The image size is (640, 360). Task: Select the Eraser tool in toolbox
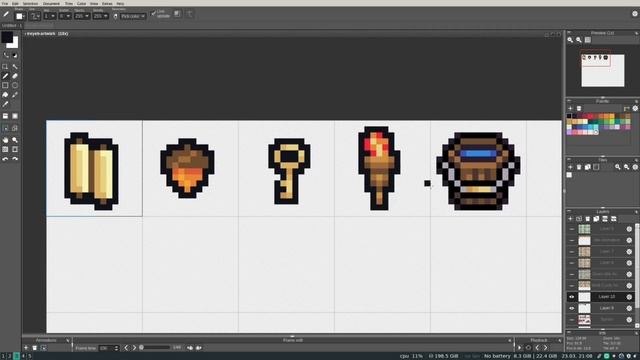[15, 76]
